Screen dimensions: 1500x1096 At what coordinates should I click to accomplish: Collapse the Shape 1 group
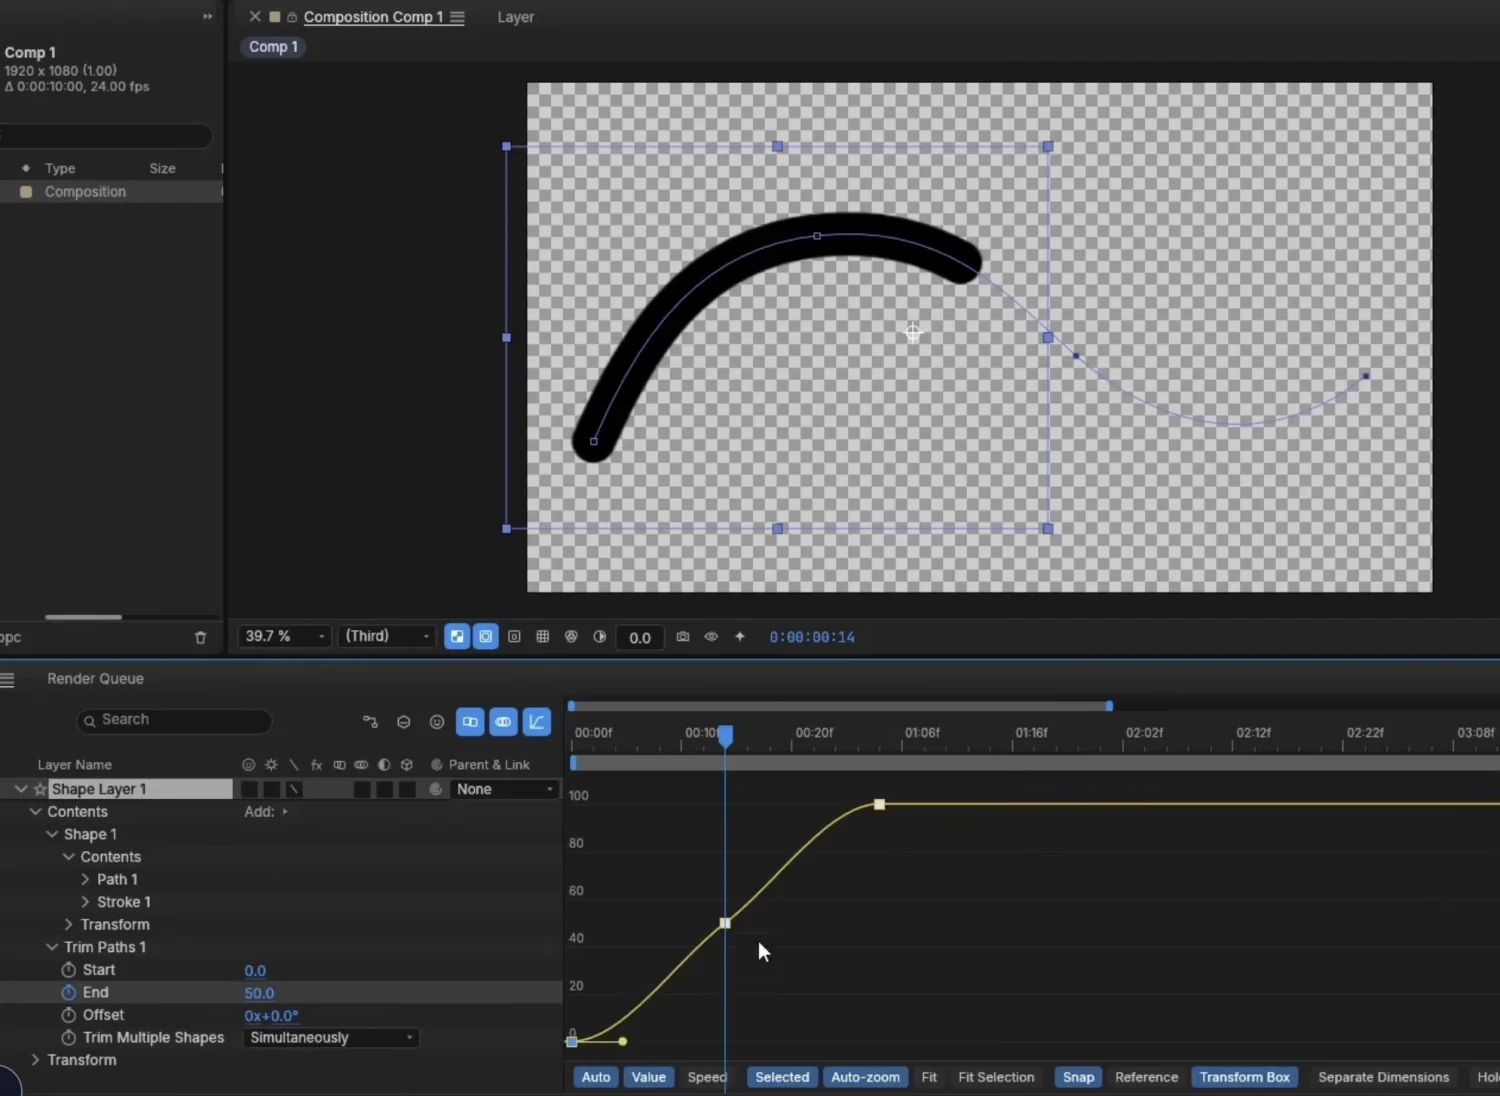52,834
